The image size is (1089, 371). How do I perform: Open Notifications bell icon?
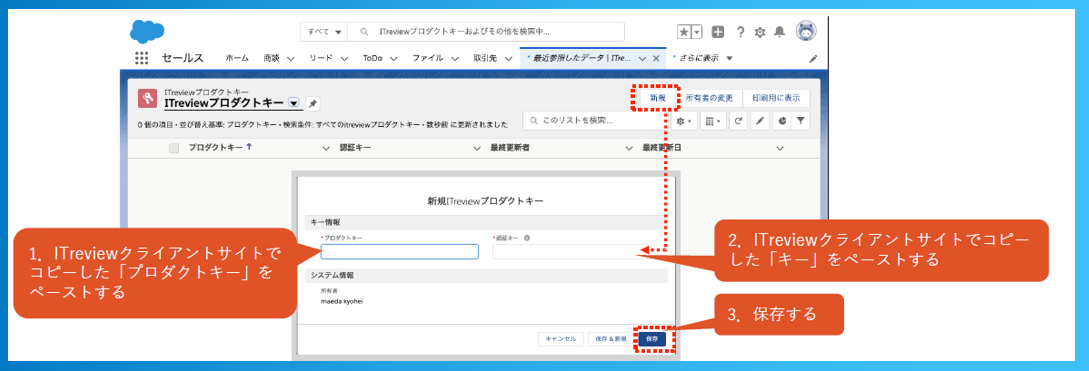point(779,31)
